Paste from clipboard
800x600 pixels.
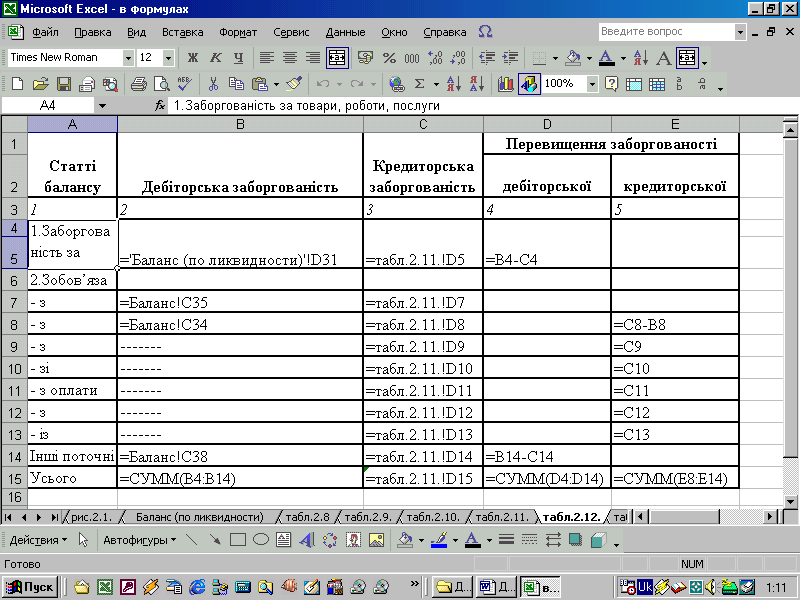(x=260, y=84)
